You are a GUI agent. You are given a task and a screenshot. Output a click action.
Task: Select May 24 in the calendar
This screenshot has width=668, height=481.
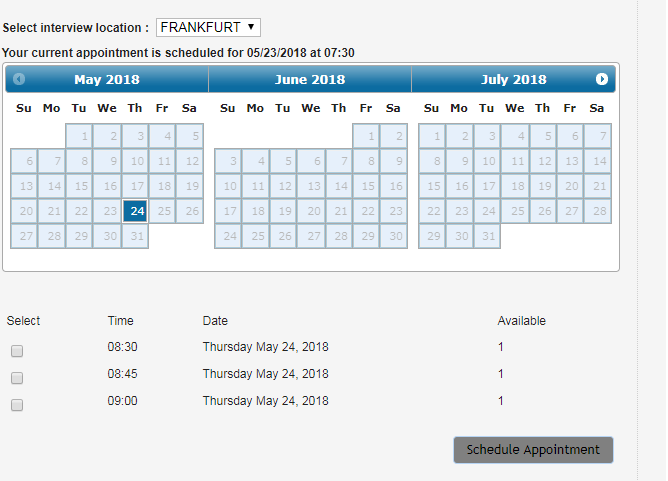tap(135, 211)
